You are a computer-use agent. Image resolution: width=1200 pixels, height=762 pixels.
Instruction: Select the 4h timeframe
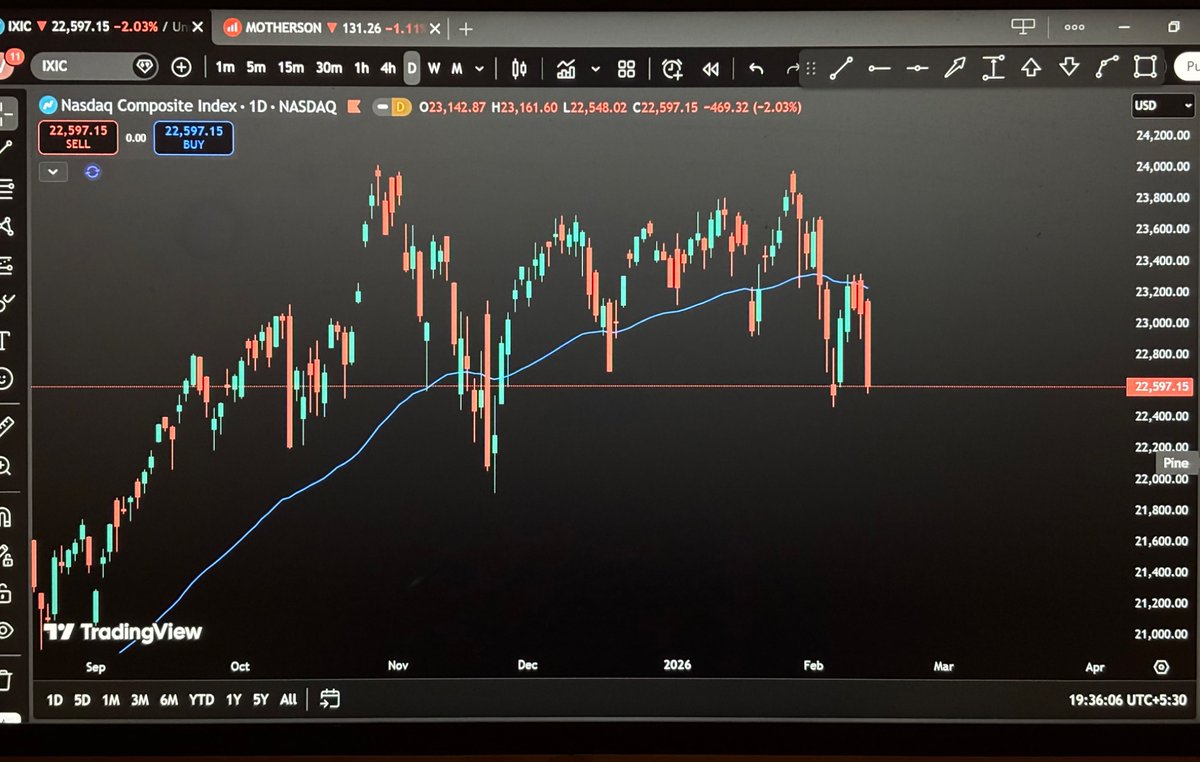tap(388, 68)
